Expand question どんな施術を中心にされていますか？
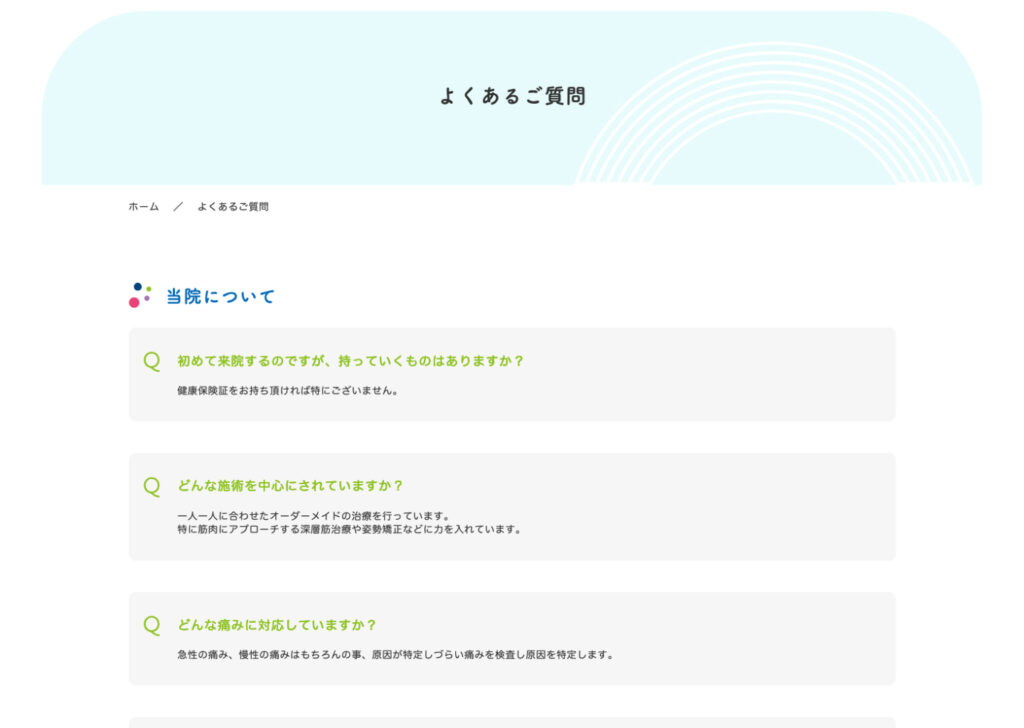 pyautogui.click(x=290, y=486)
